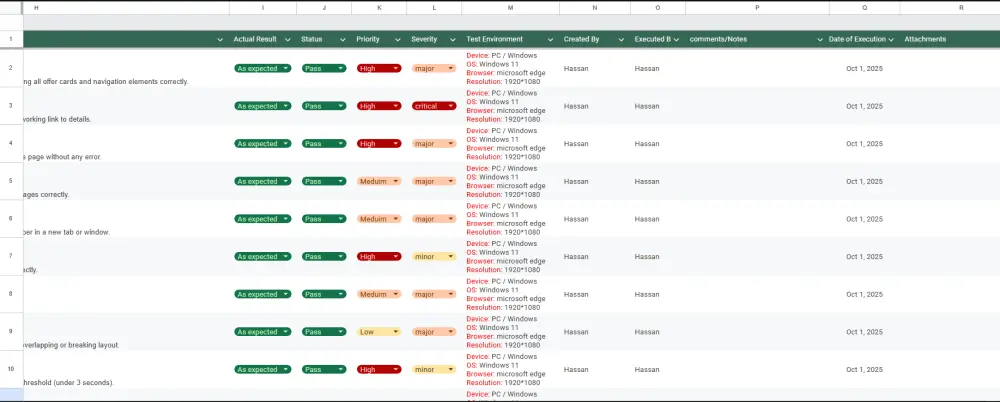
Task: Click the 'Created By' header label
Action: 581,40
